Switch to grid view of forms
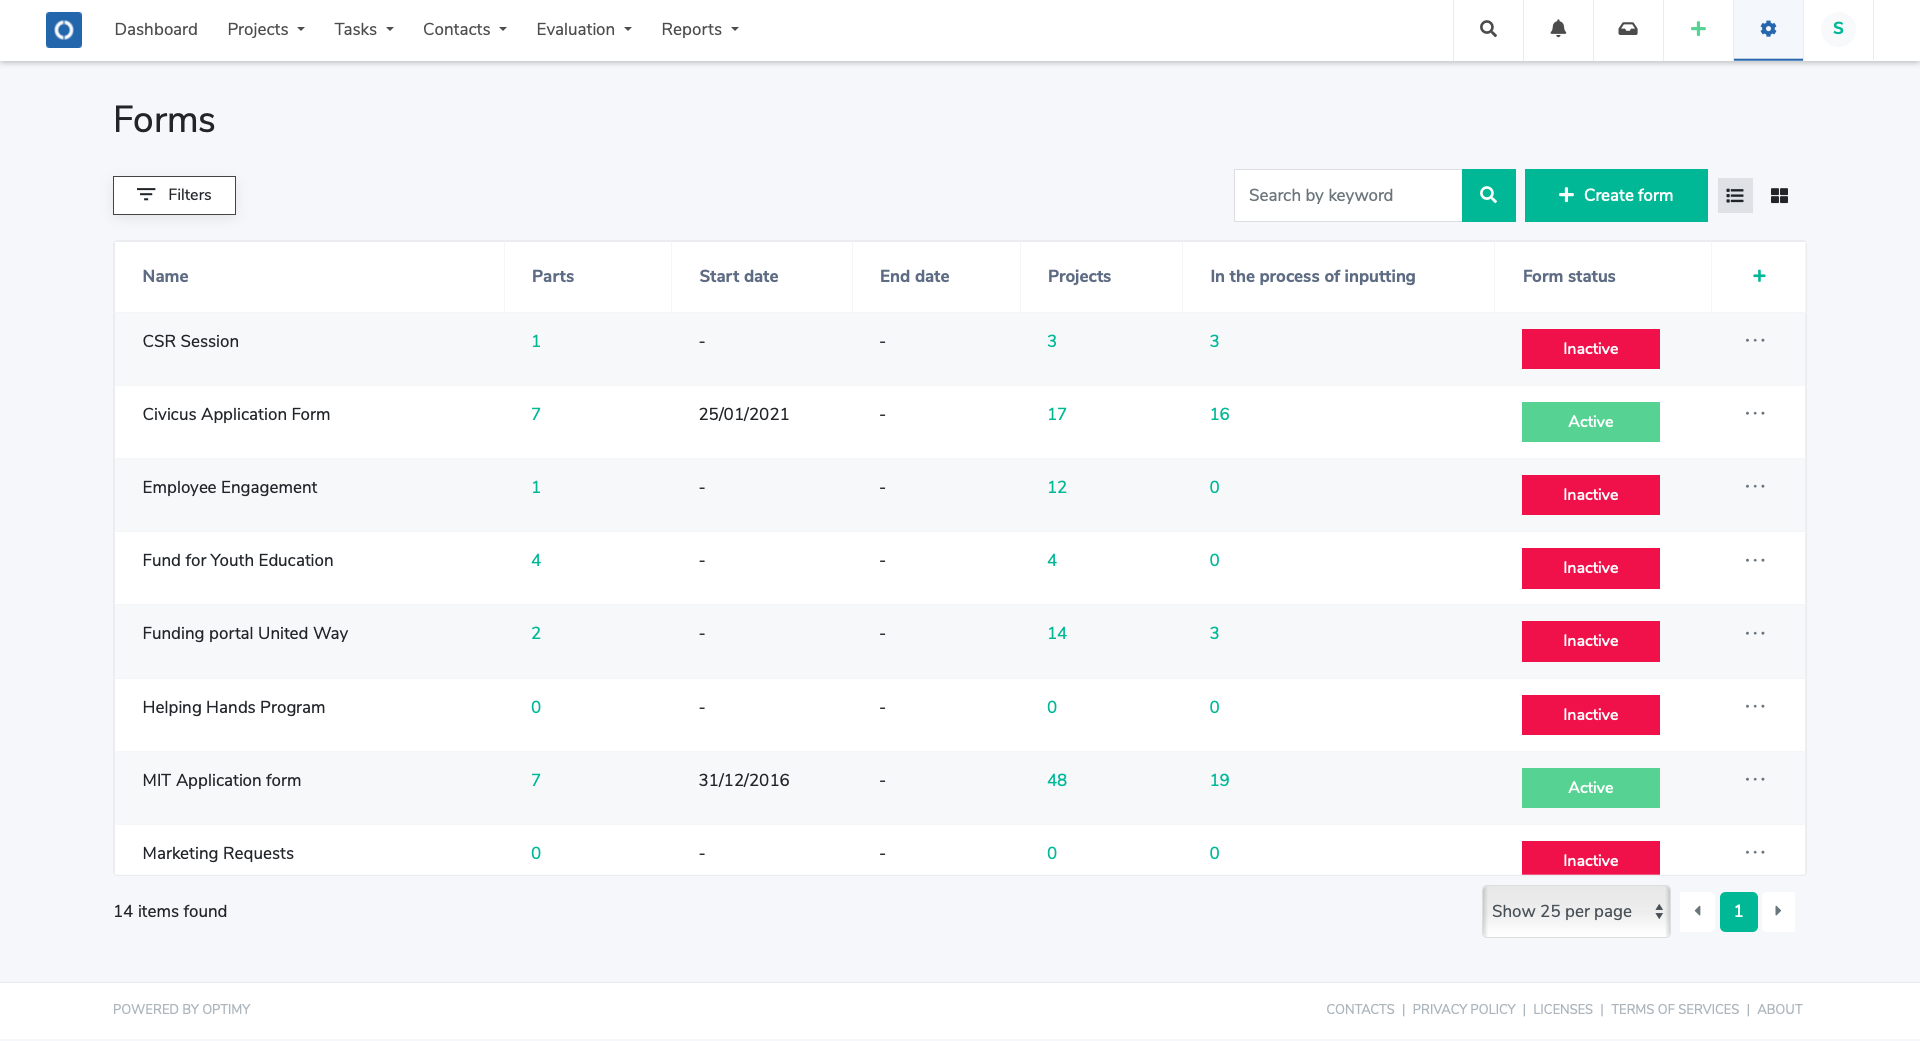This screenshot has width=1920, height=1041. (x=1780, y=195)
